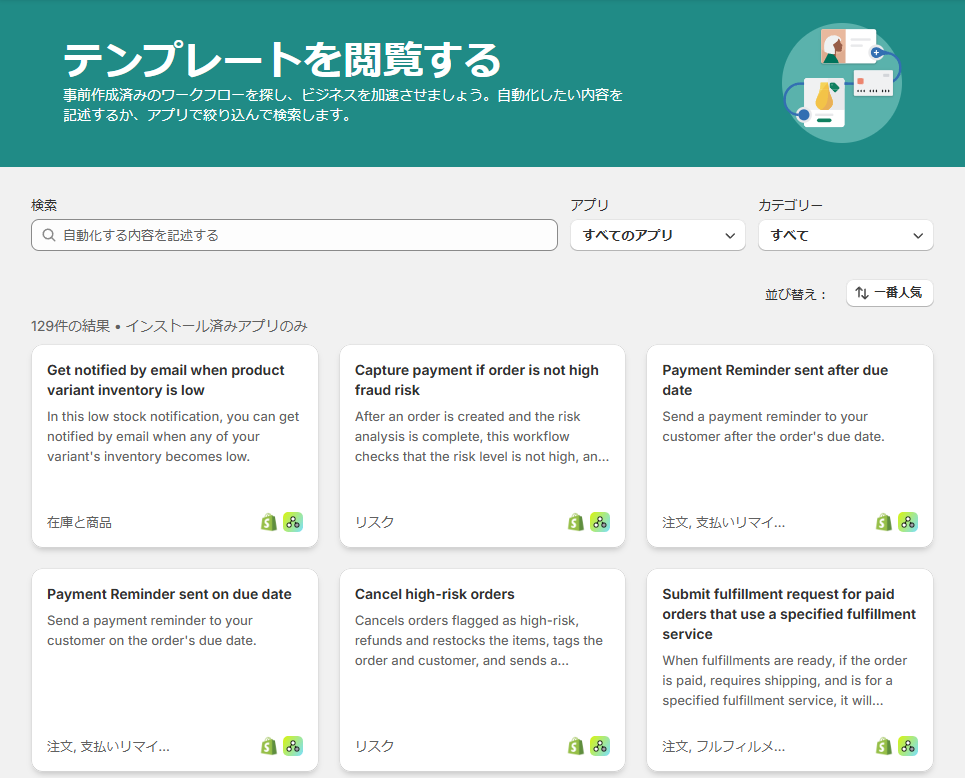Click the Cancel high-risk orders description text
This screenshot has width=965, height=778.
tap(479, 641)
